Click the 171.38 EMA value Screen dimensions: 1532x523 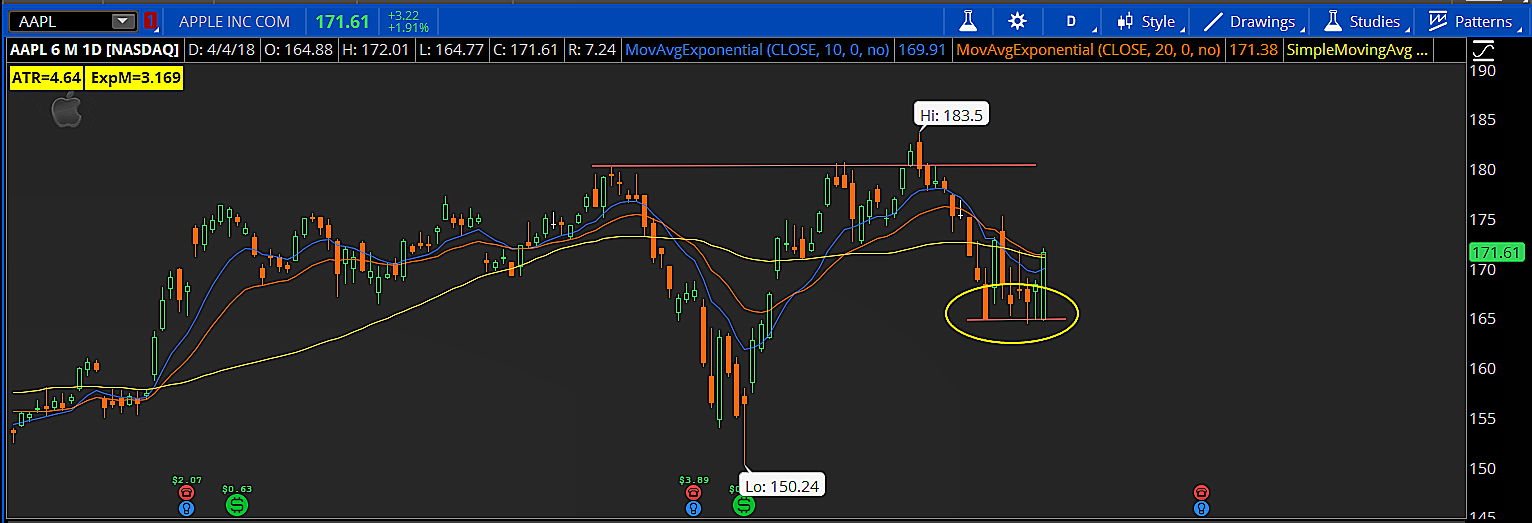pyautogui.click(x=1254, y=49)
